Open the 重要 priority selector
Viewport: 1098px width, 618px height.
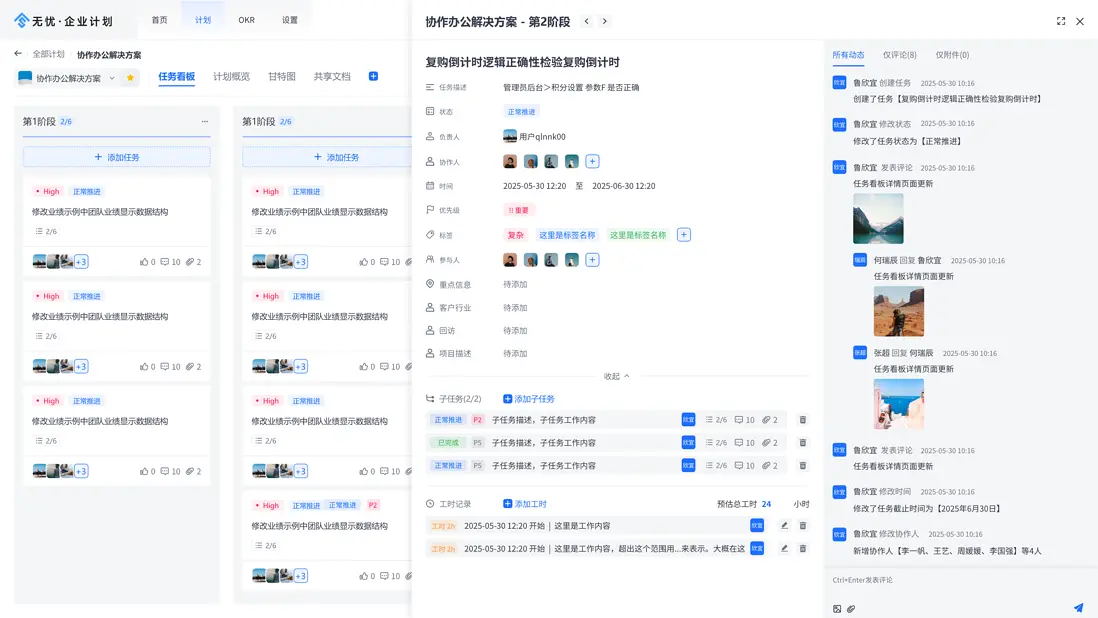click(x=519, y=210)
